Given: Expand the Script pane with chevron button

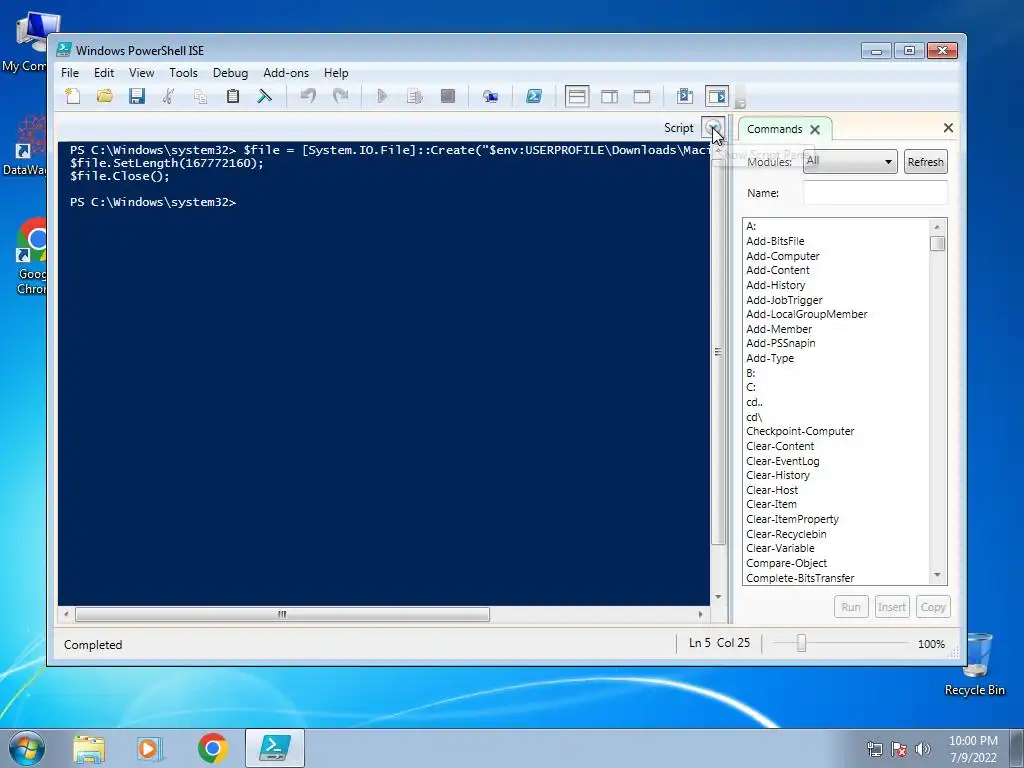Looking at the screenshot, I should [x=713, y=127].
